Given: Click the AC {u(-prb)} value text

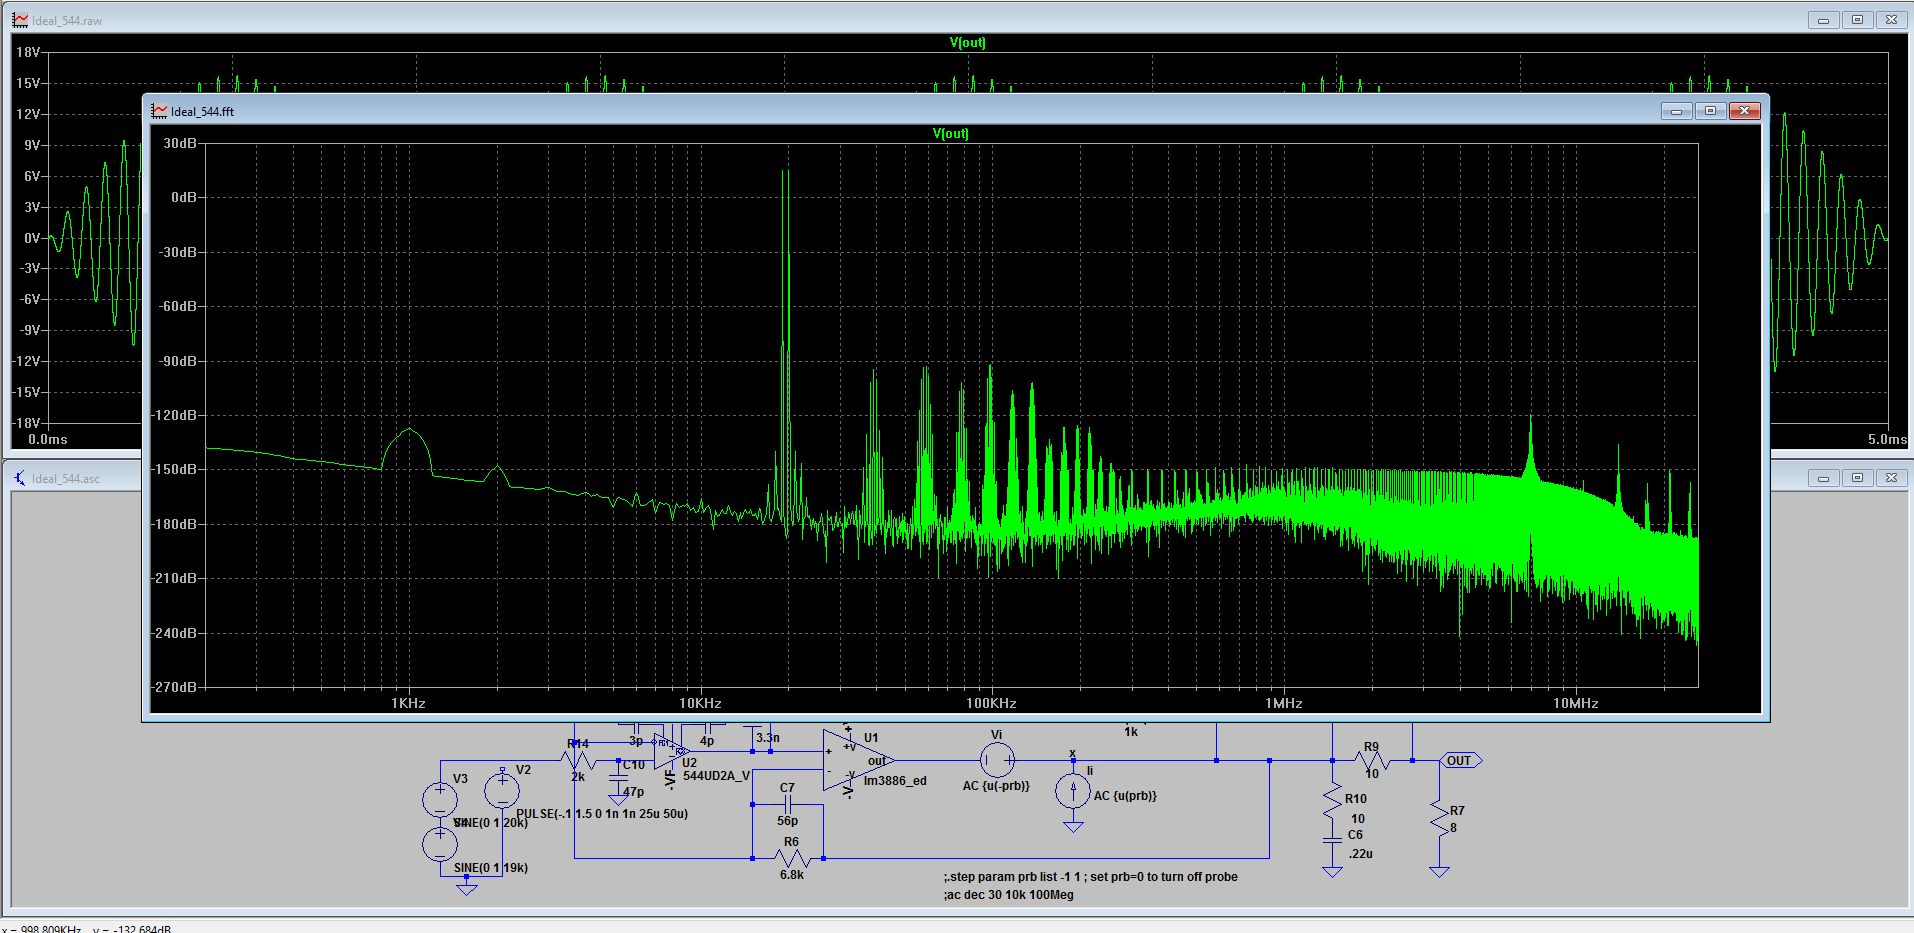Looking at the screenshot, I should pos(996,786).
